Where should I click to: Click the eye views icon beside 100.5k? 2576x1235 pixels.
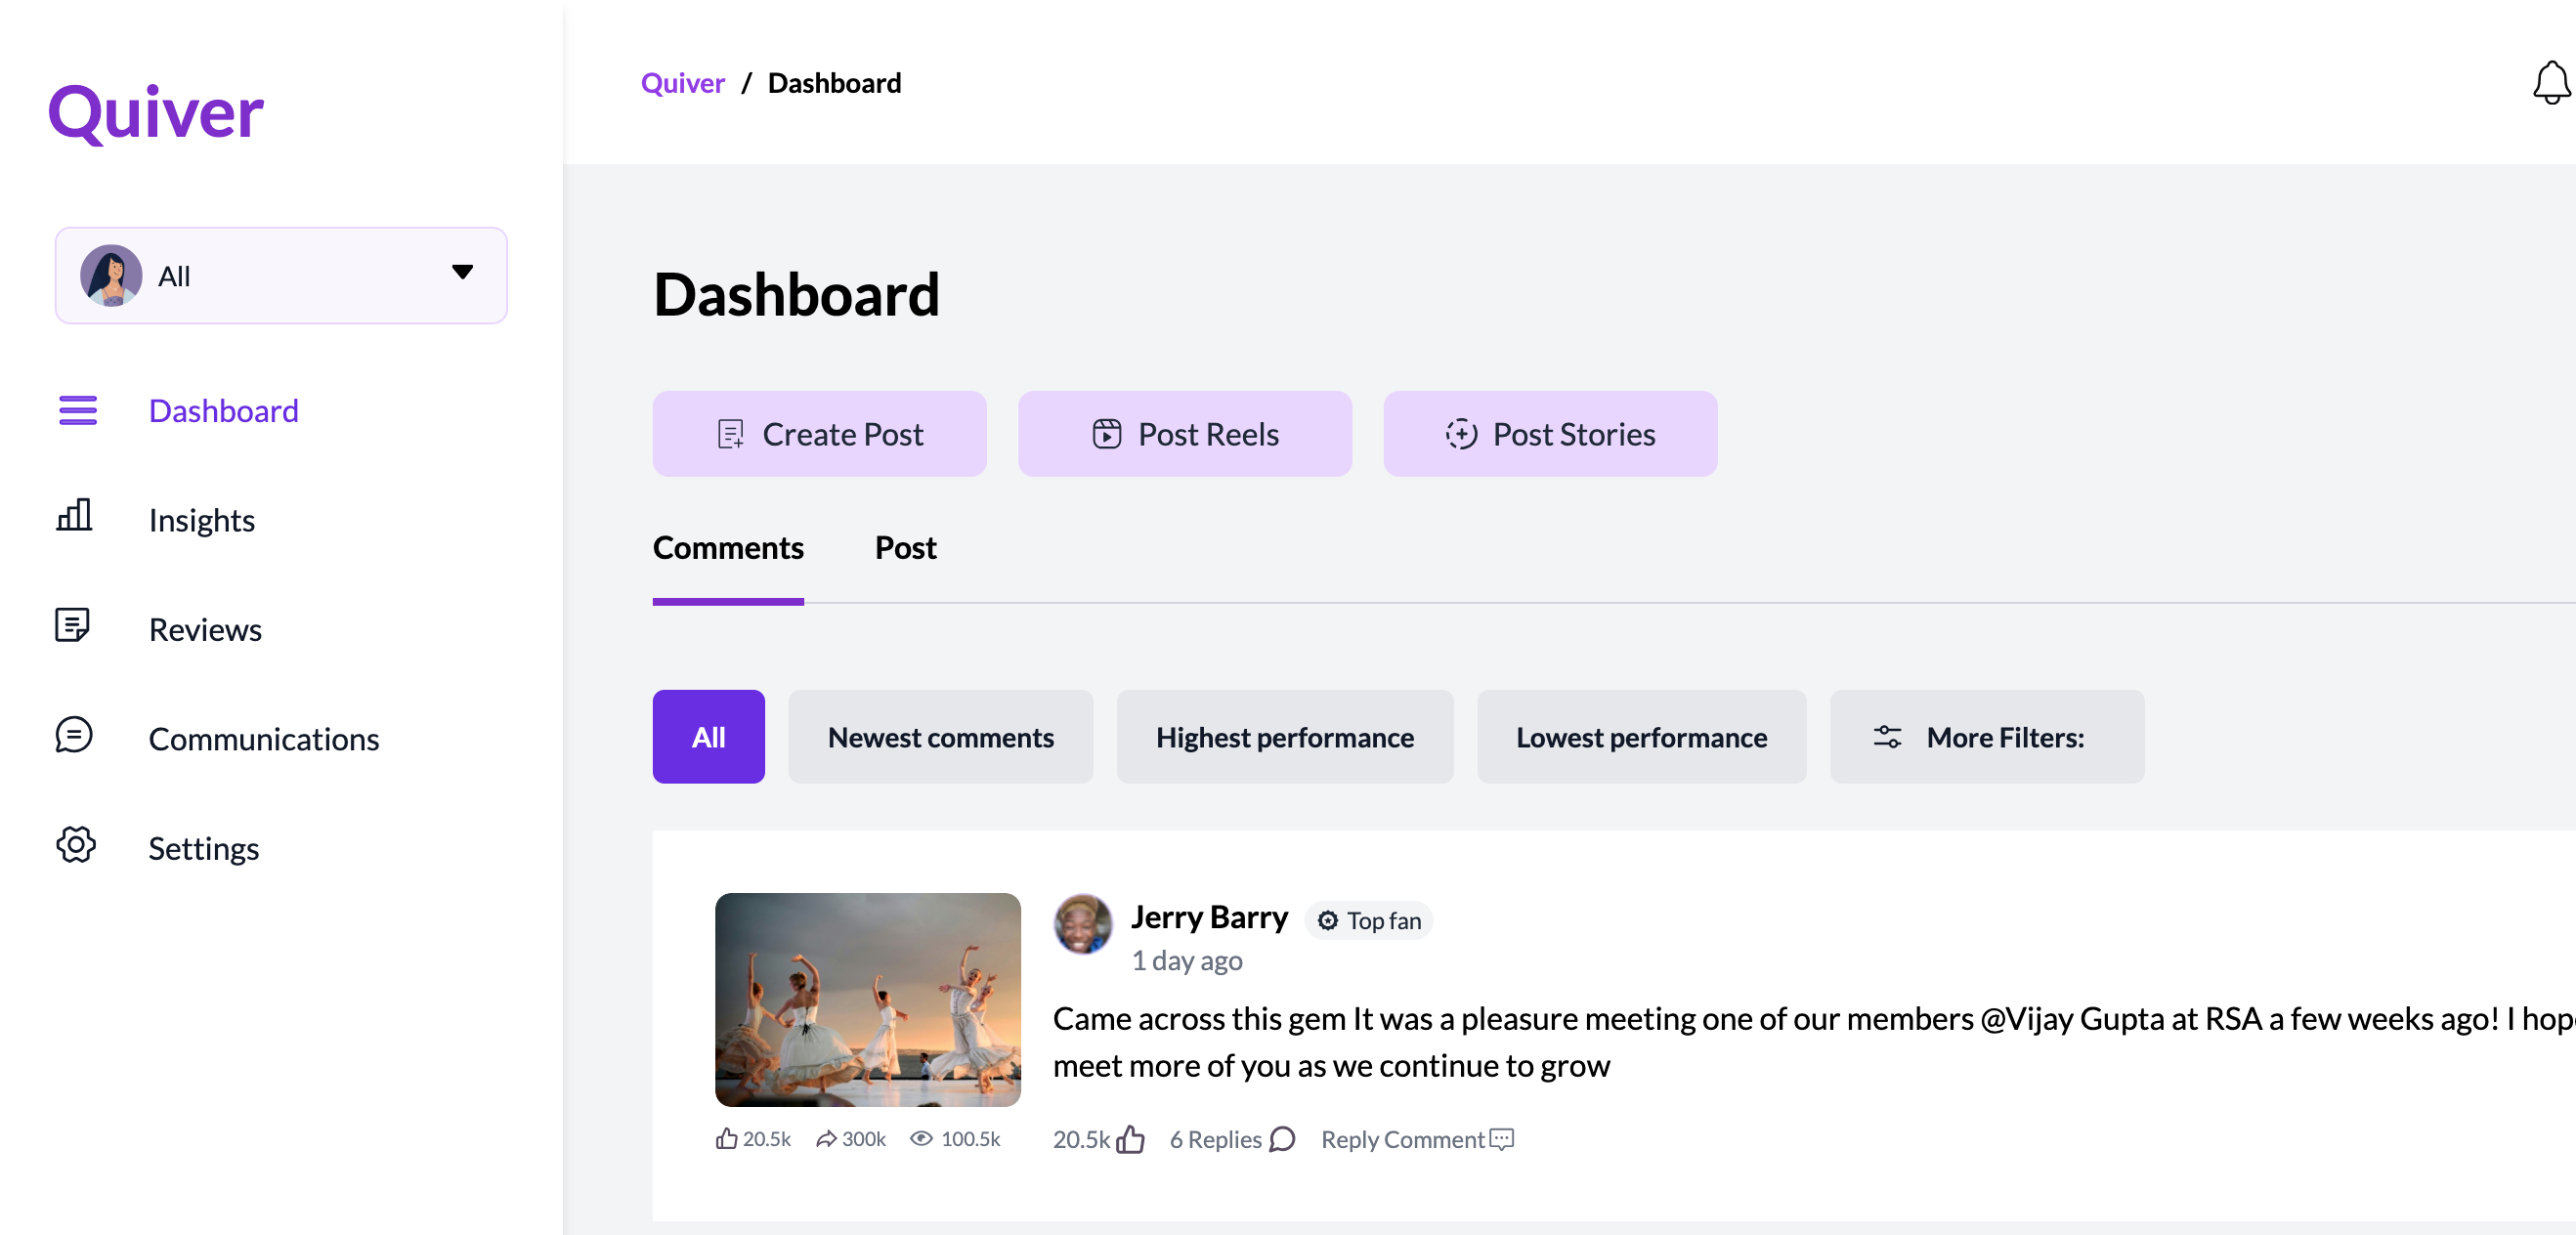(x=921, y=1138)
